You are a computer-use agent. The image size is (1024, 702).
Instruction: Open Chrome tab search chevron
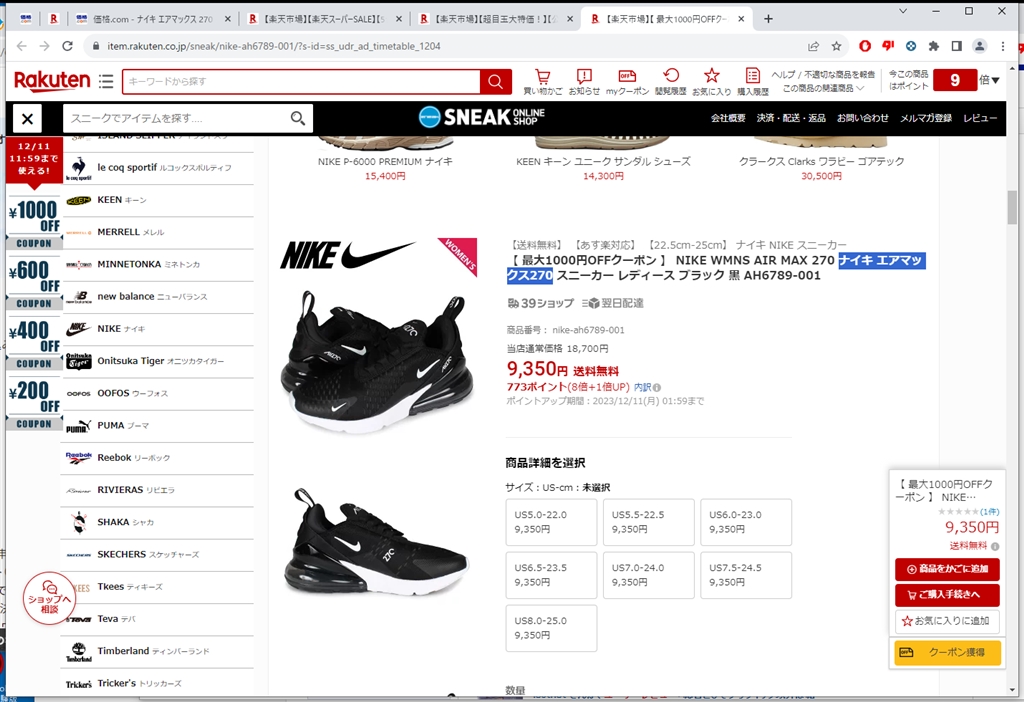coord(903,11)
